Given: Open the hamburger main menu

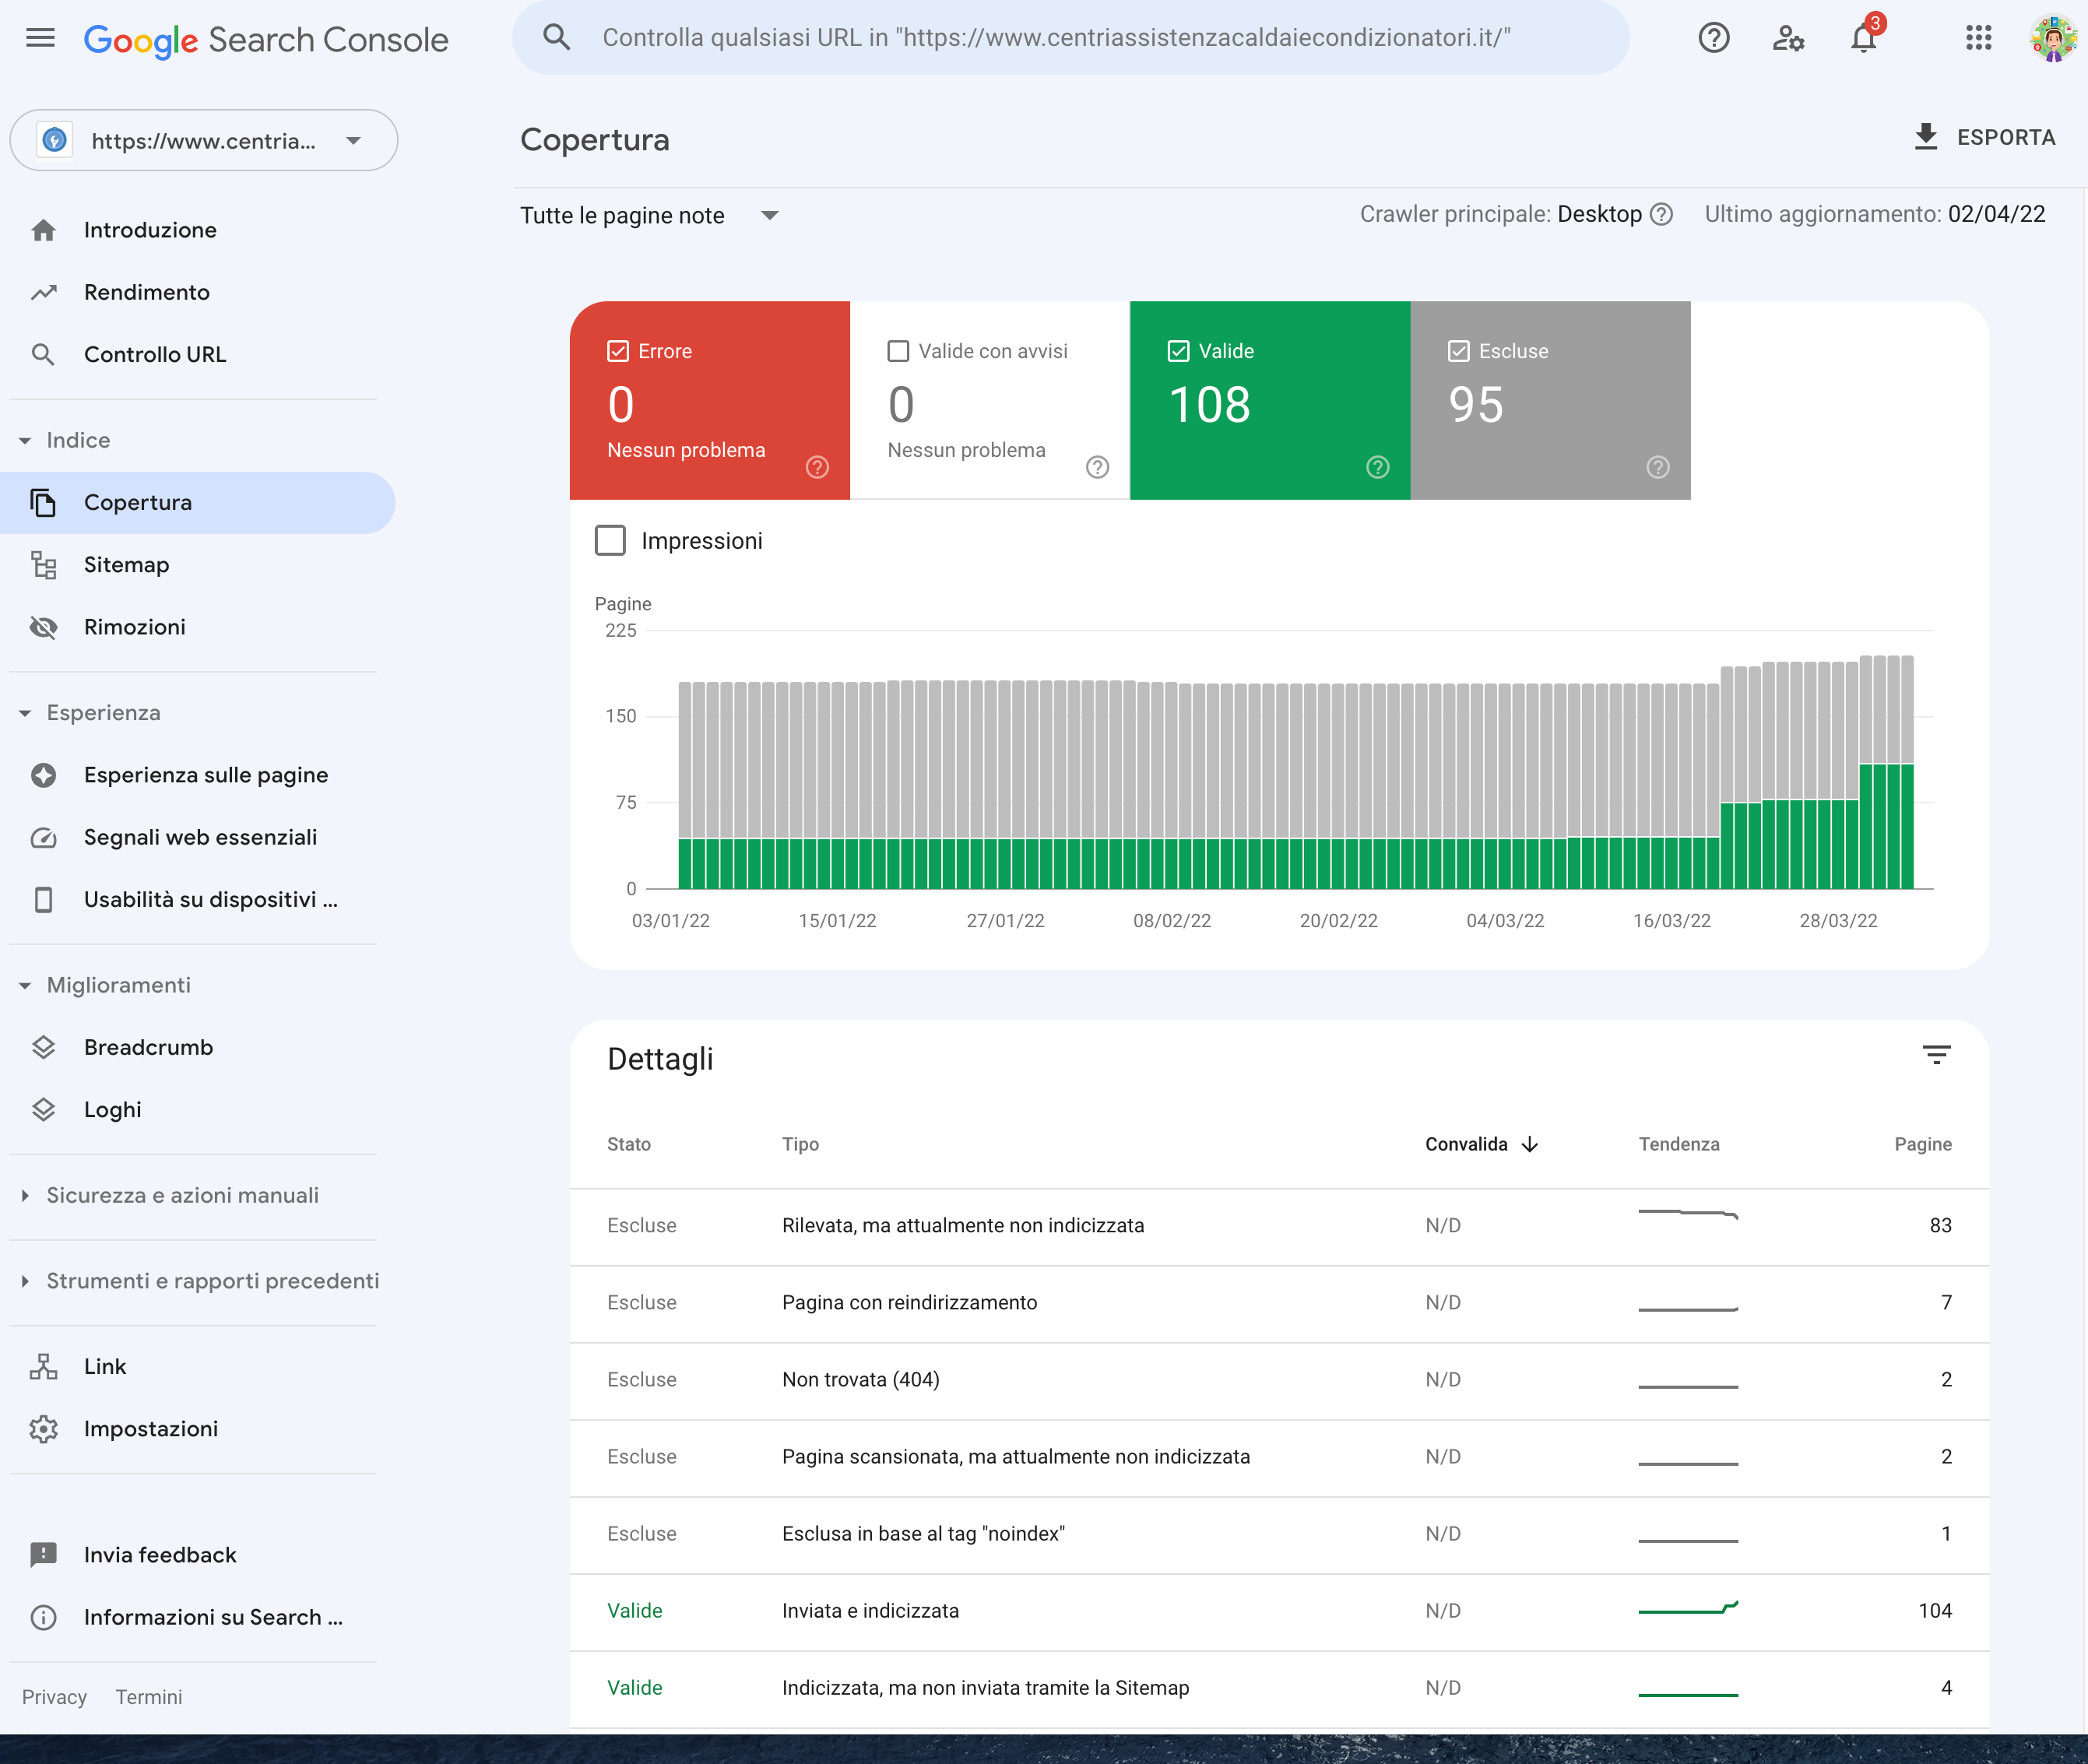Looking at the screenshot, I should pos(40,38).
